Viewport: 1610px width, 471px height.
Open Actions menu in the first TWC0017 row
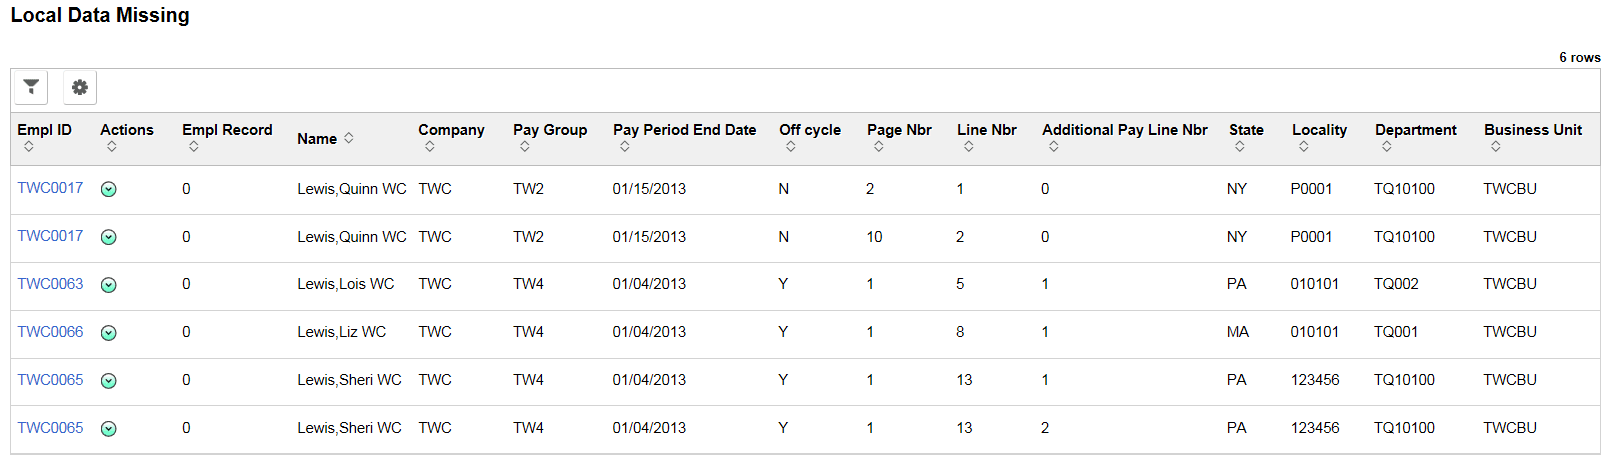[109, 189]
